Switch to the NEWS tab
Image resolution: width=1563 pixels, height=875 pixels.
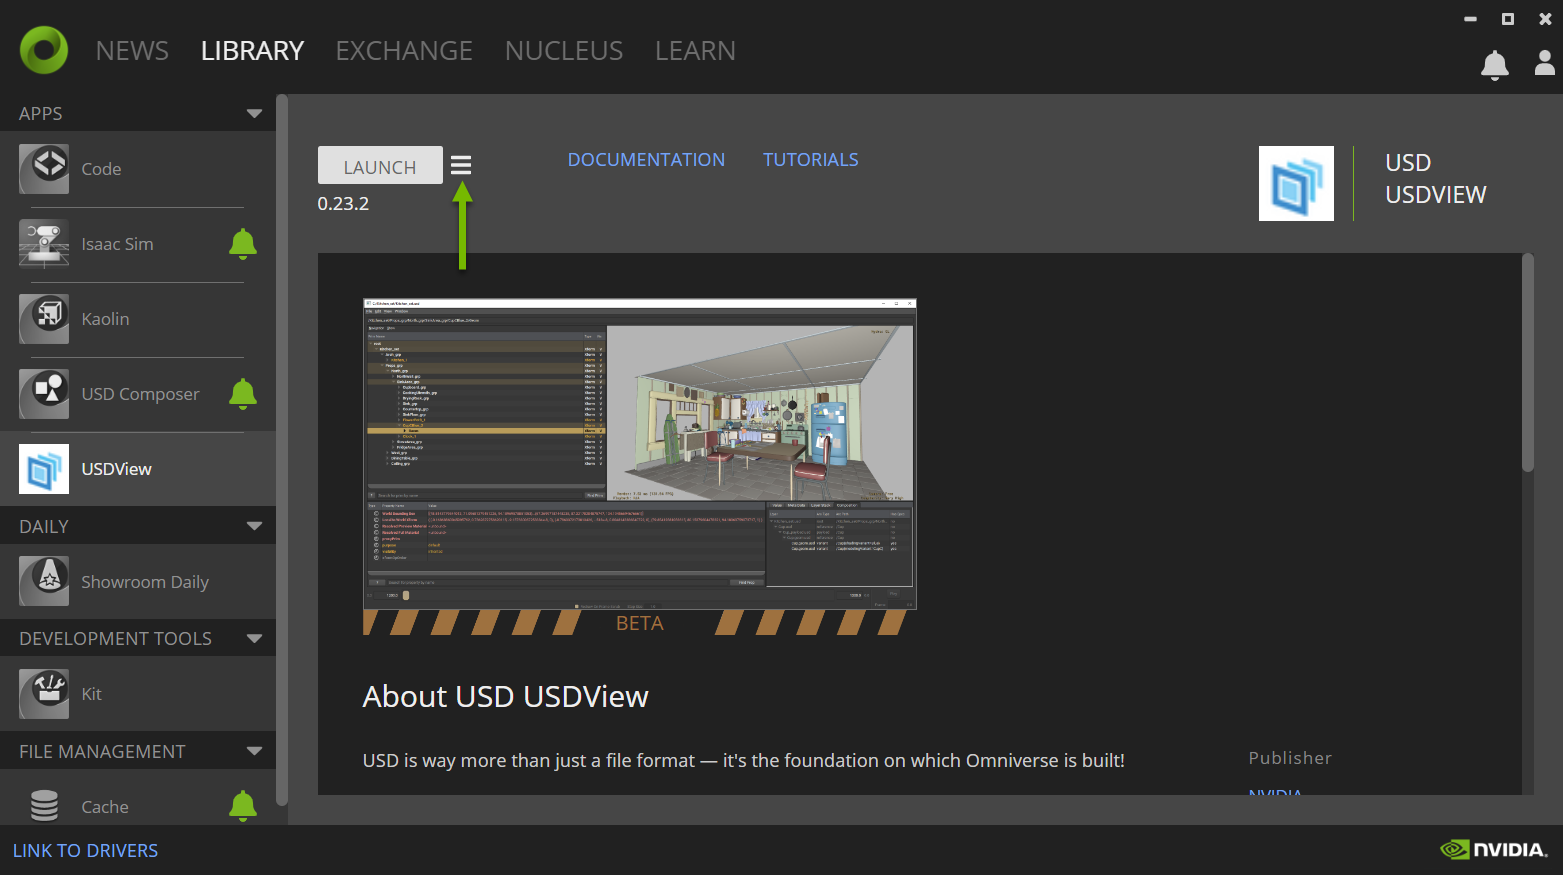tap(132, 51)
